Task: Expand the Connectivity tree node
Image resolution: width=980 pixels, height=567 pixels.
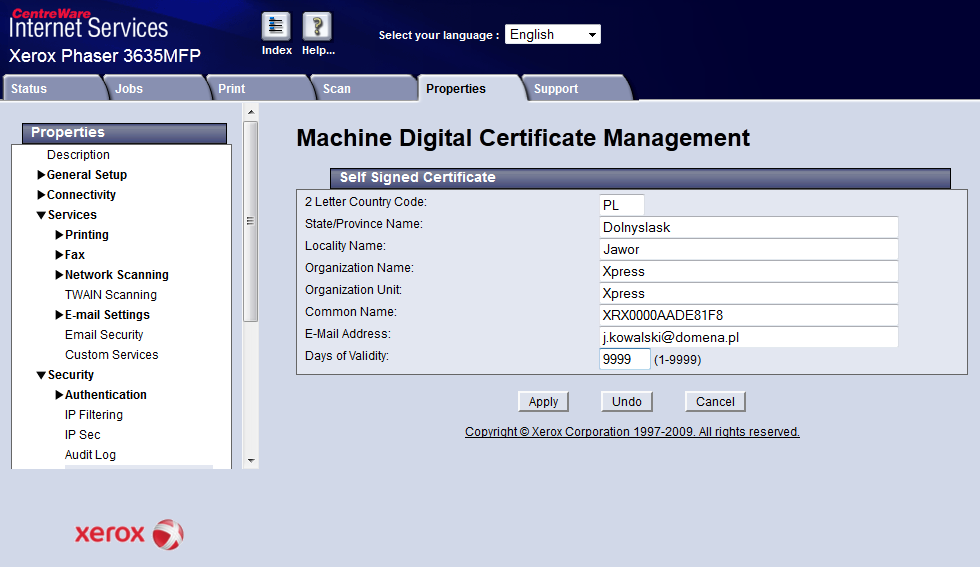Action: click(41, 194)
